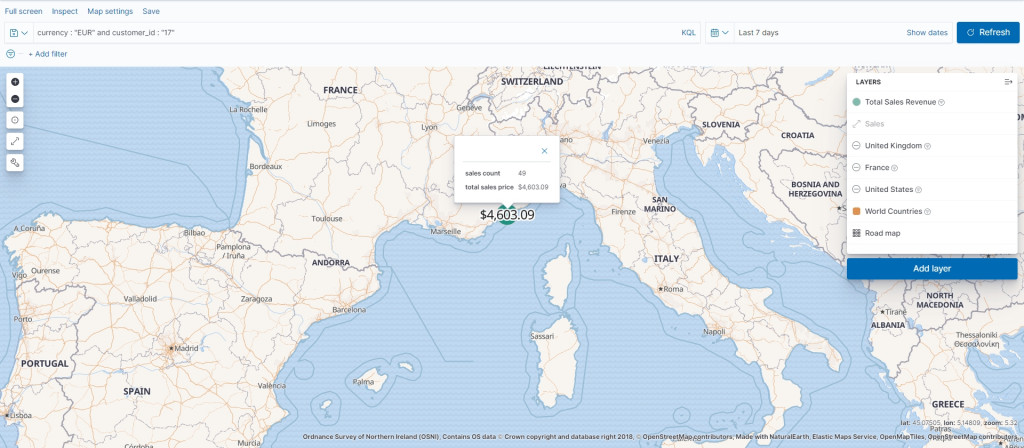The height and width of the screenshot is (448, 1024).
Task: Click the Road map layer grid icon
Action: pyautogui.click(x=856, y=233)
